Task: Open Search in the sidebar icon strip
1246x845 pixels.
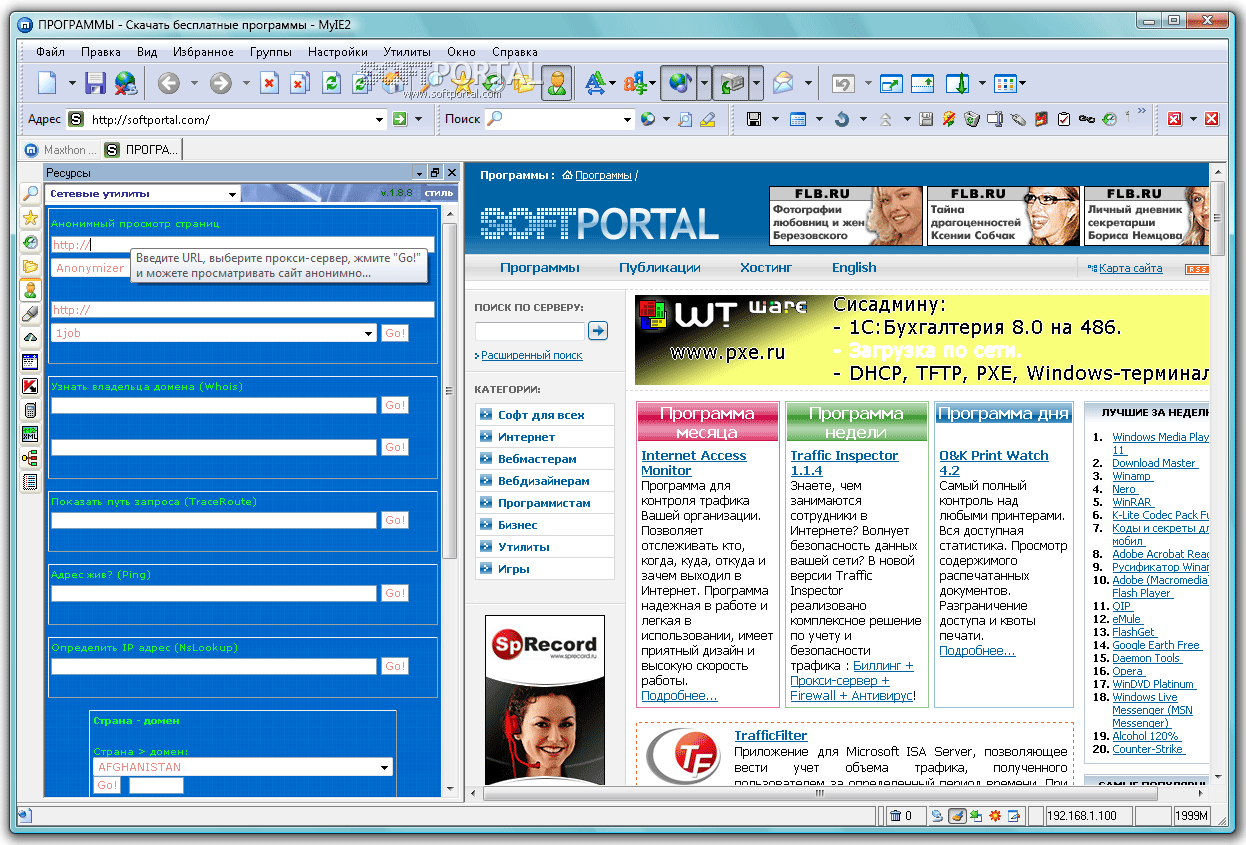Action: [30, 194]
